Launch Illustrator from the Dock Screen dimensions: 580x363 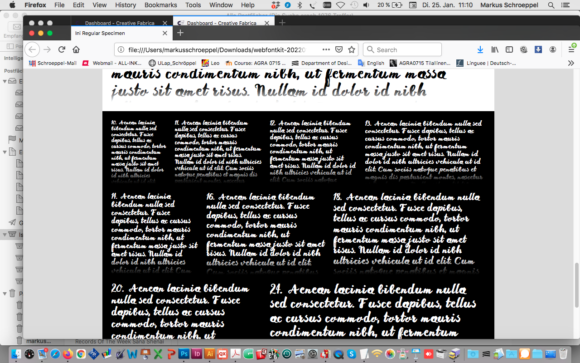click(x=210, y=354)
